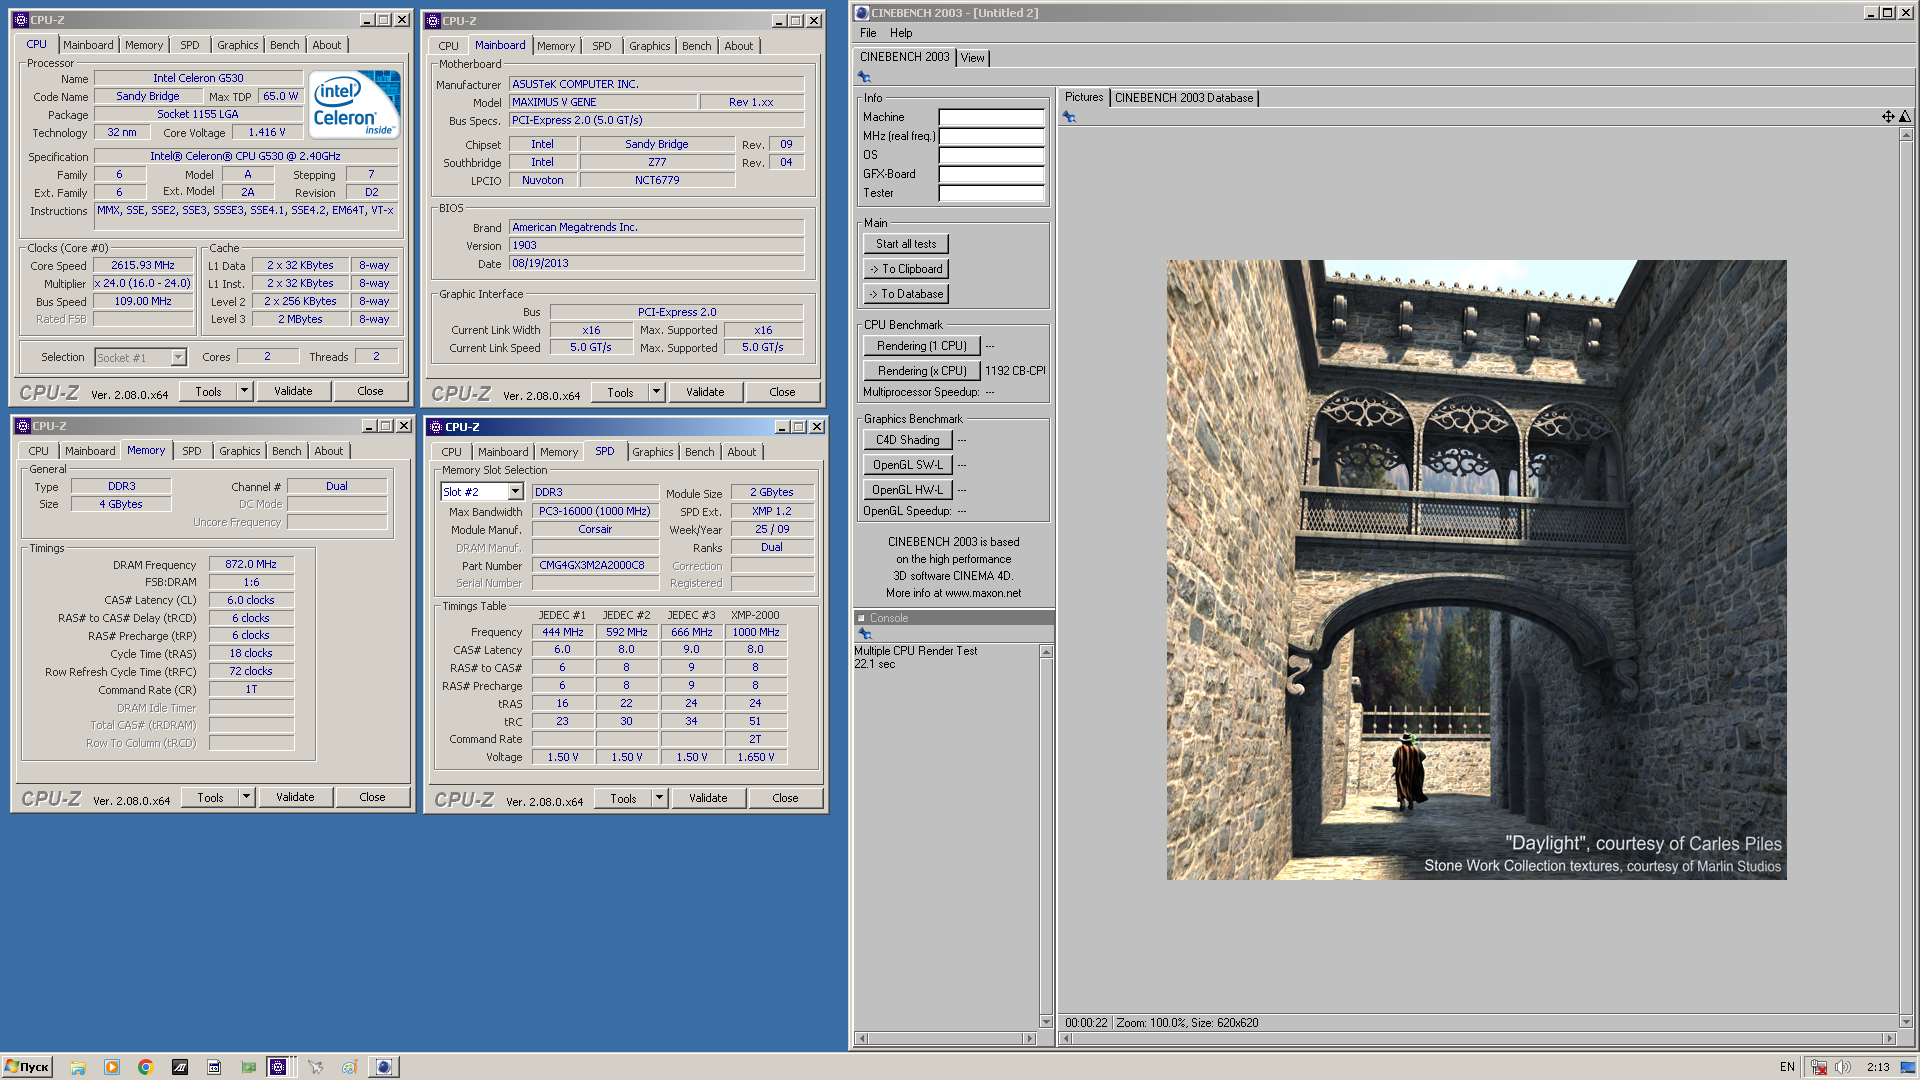This screenshot has width=1920, height=1080.
Task: Open Bench tab in the CPU window
Action: point(284,45)
